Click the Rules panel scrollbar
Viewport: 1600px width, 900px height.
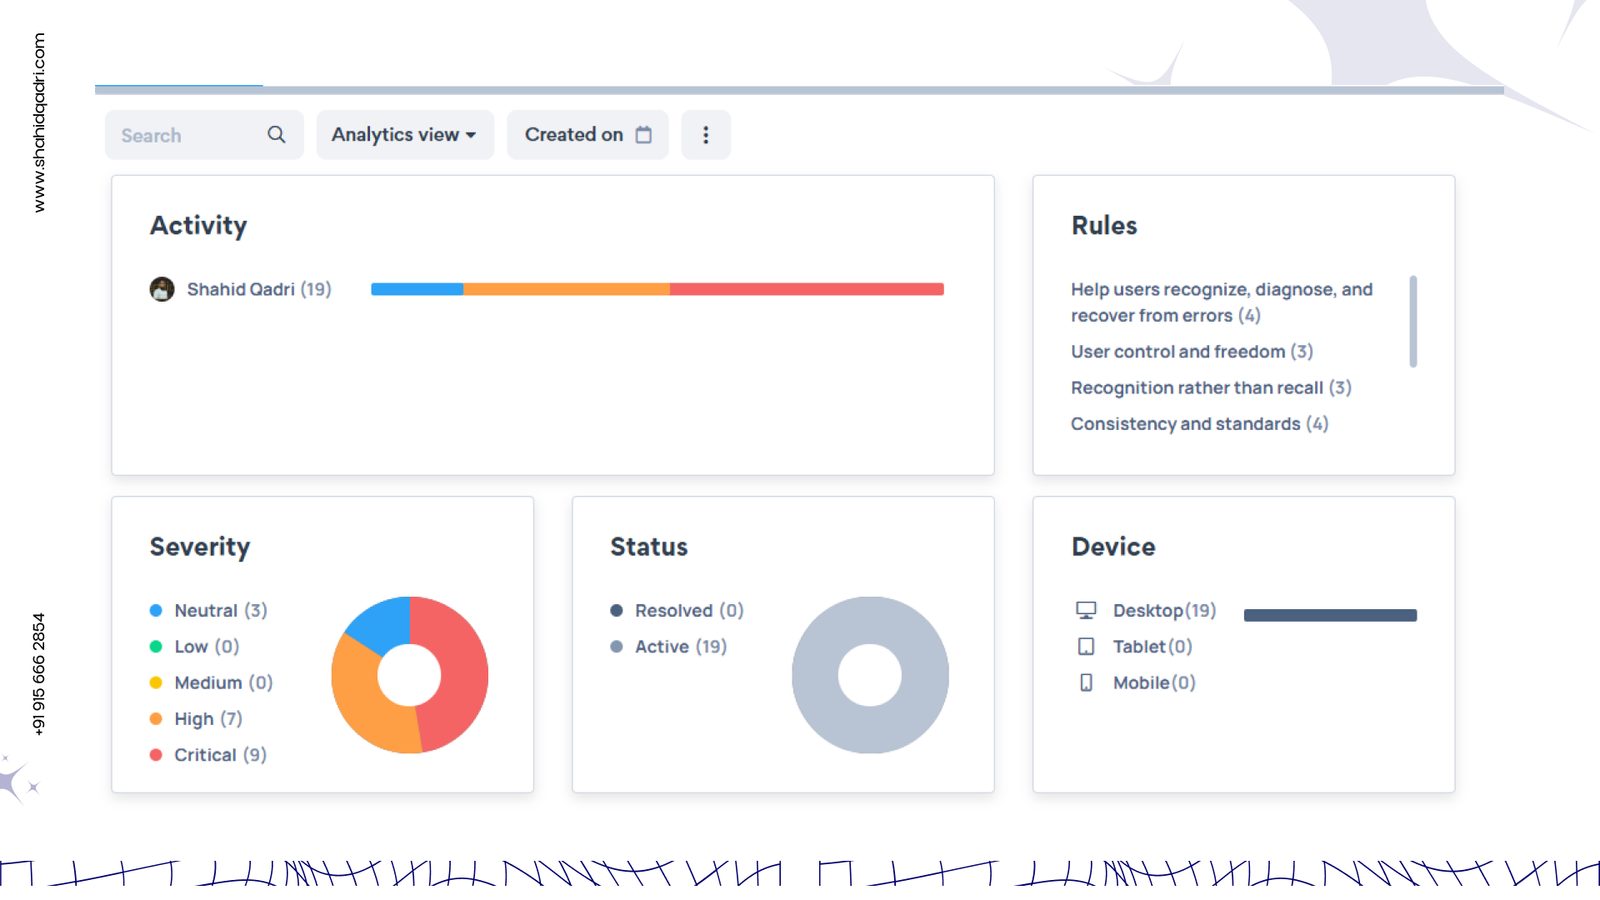pyautogui.click(x=1413, y=322)
